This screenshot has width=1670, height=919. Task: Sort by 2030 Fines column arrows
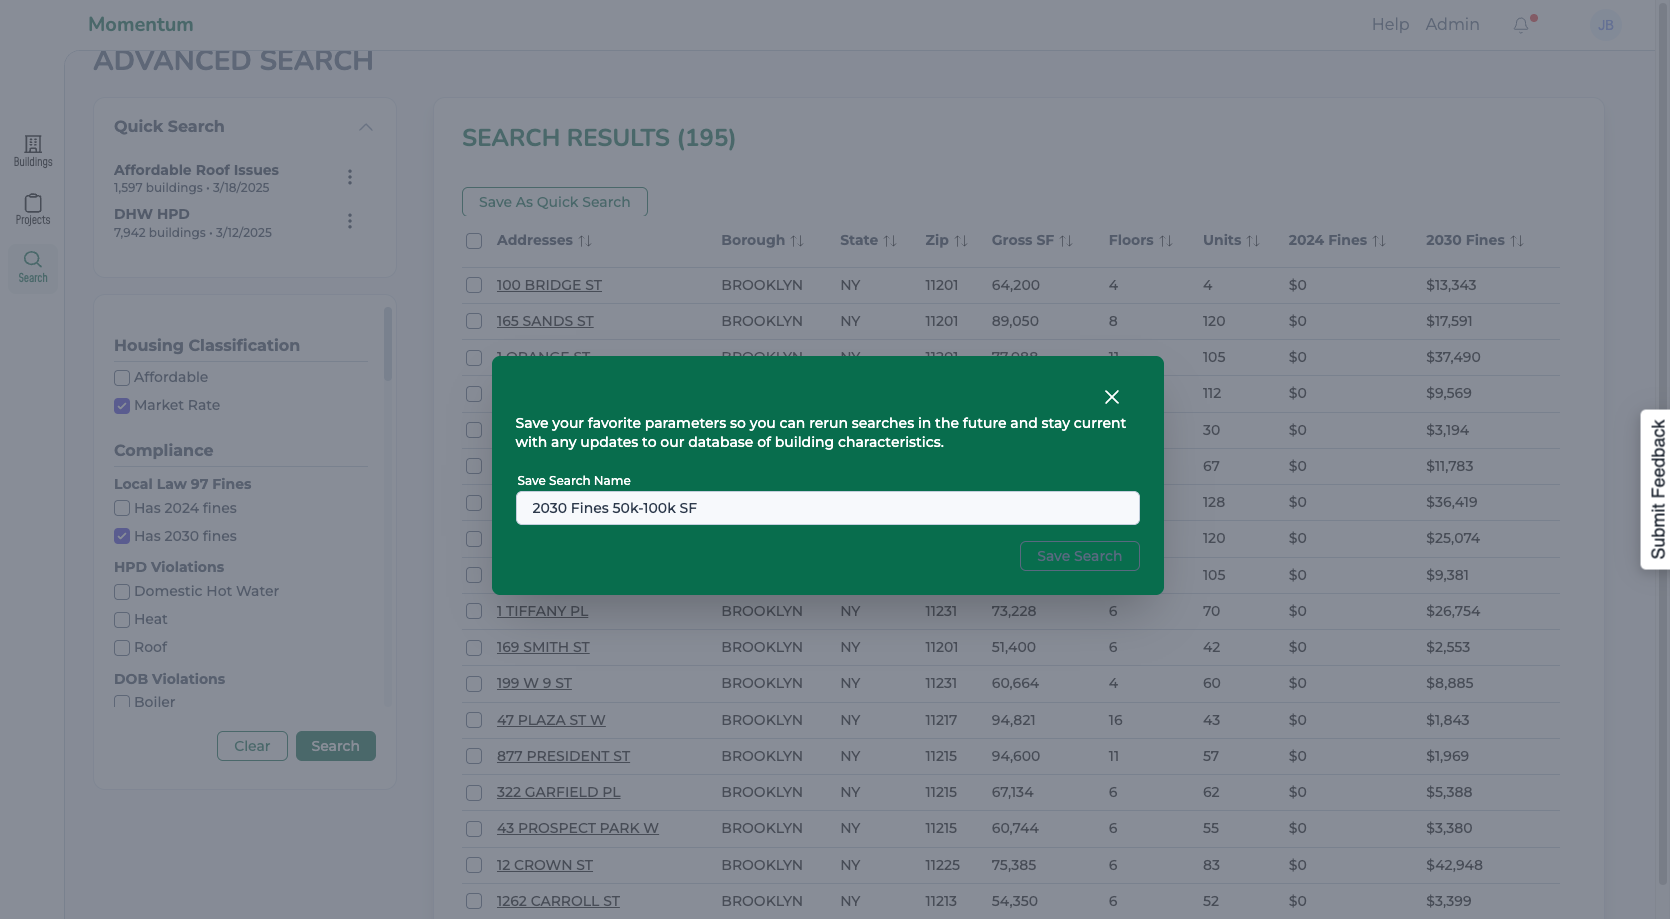pyautogui.click(x=1517, y=241)
